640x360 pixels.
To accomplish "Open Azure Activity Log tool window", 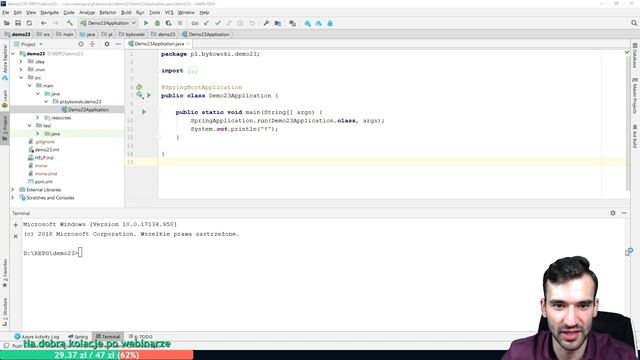I will pyautogui.click(x=37, y=337).
